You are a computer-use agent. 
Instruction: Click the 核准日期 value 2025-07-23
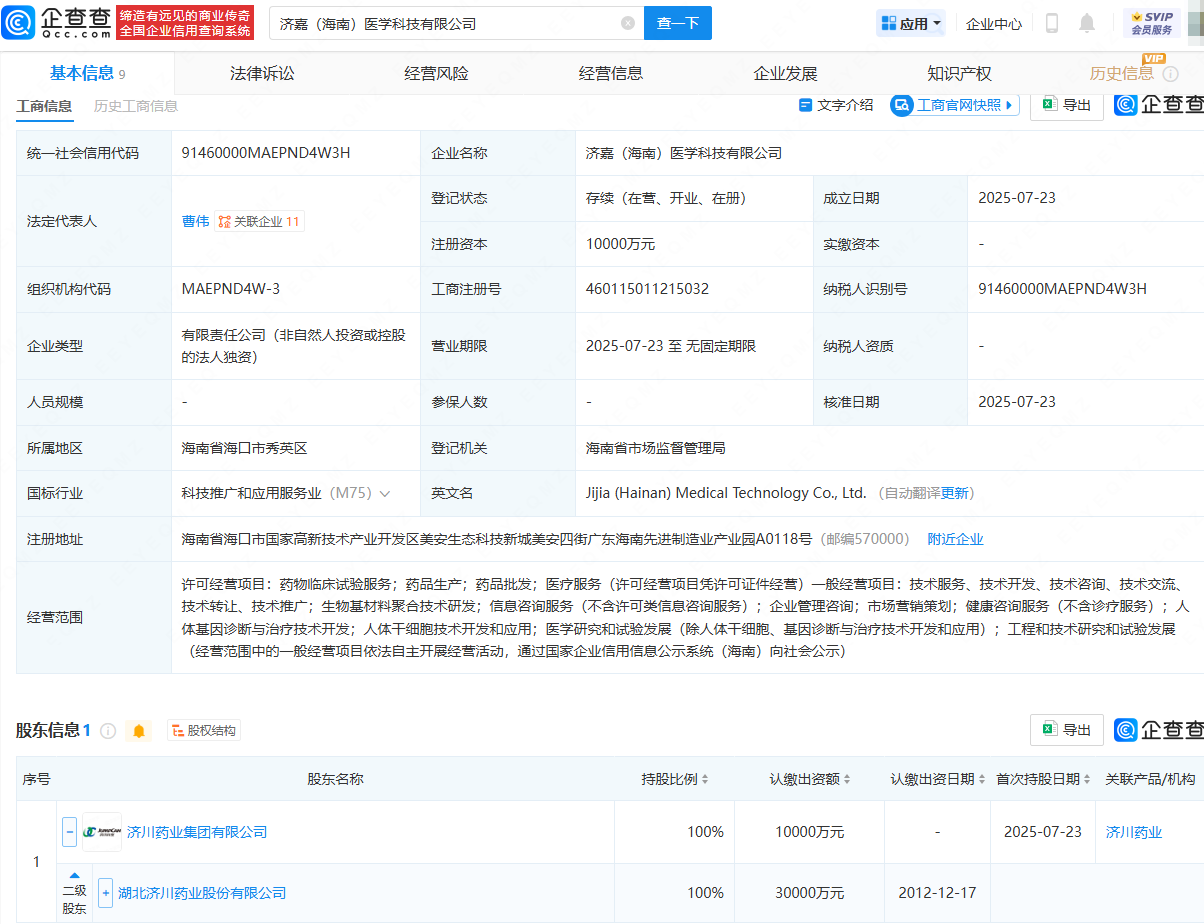click(x=1017, y=402)
